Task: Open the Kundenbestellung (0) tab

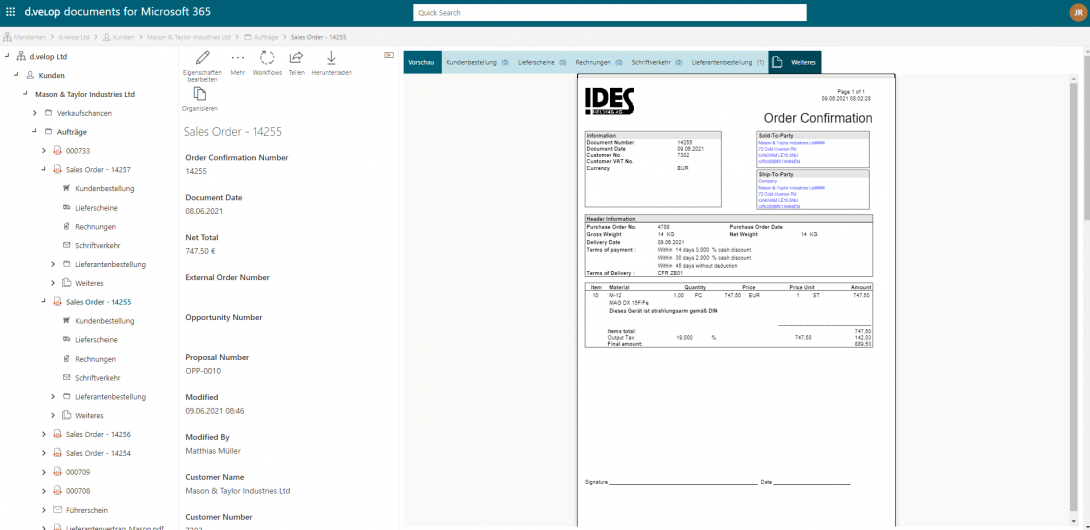Action: point(477,63)
